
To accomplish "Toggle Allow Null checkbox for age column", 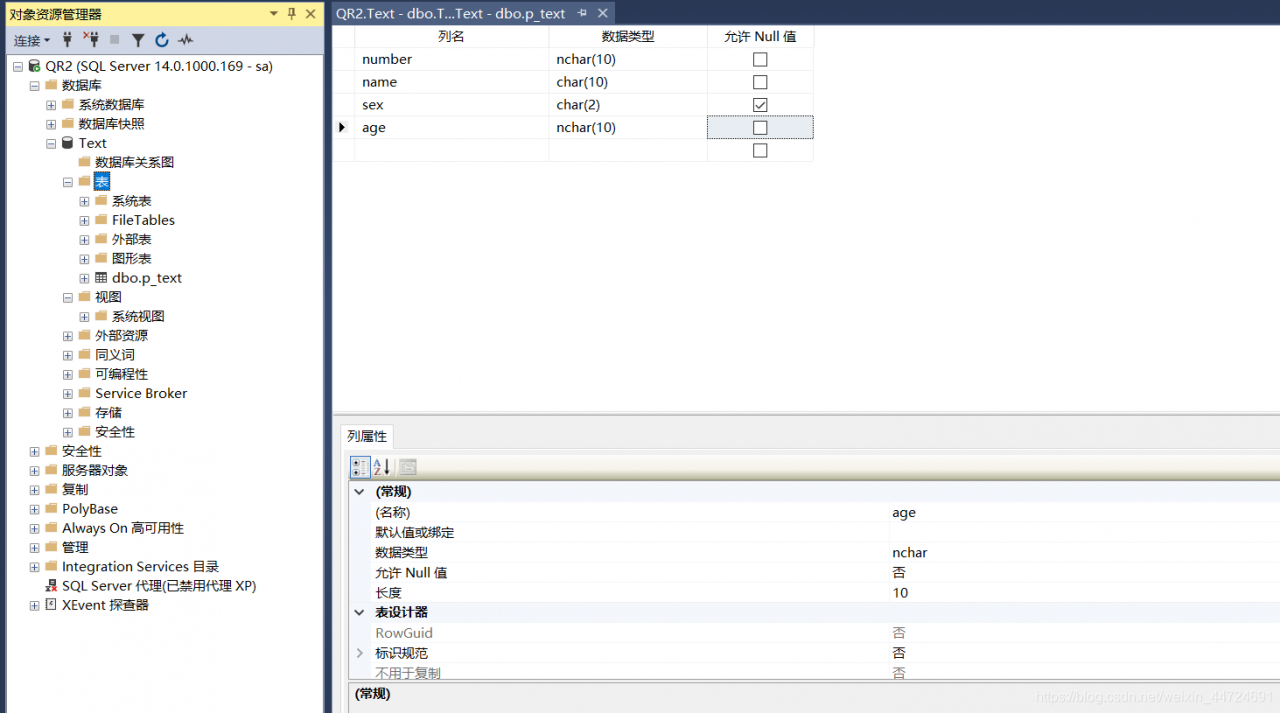I will [x=760, y=128].
